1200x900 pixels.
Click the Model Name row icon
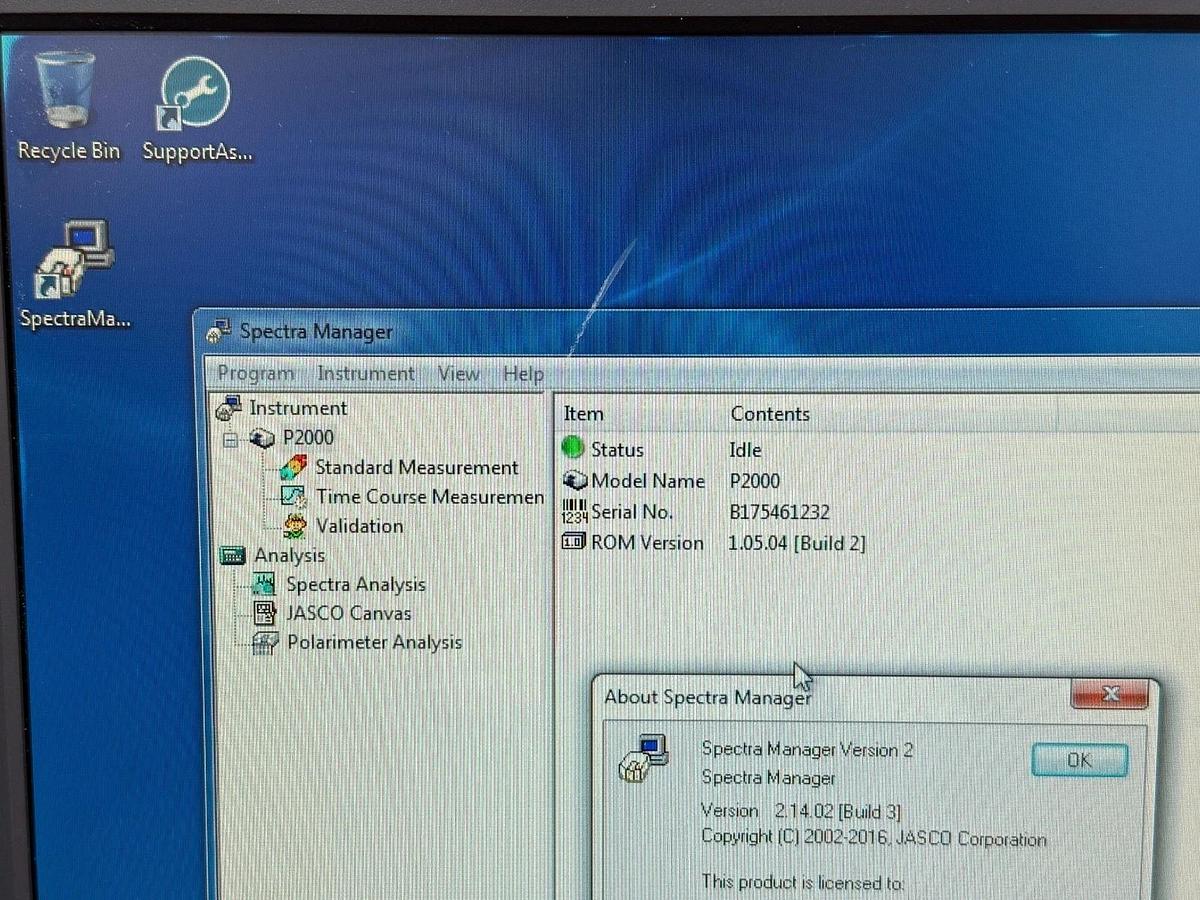[x=575, y=481]
